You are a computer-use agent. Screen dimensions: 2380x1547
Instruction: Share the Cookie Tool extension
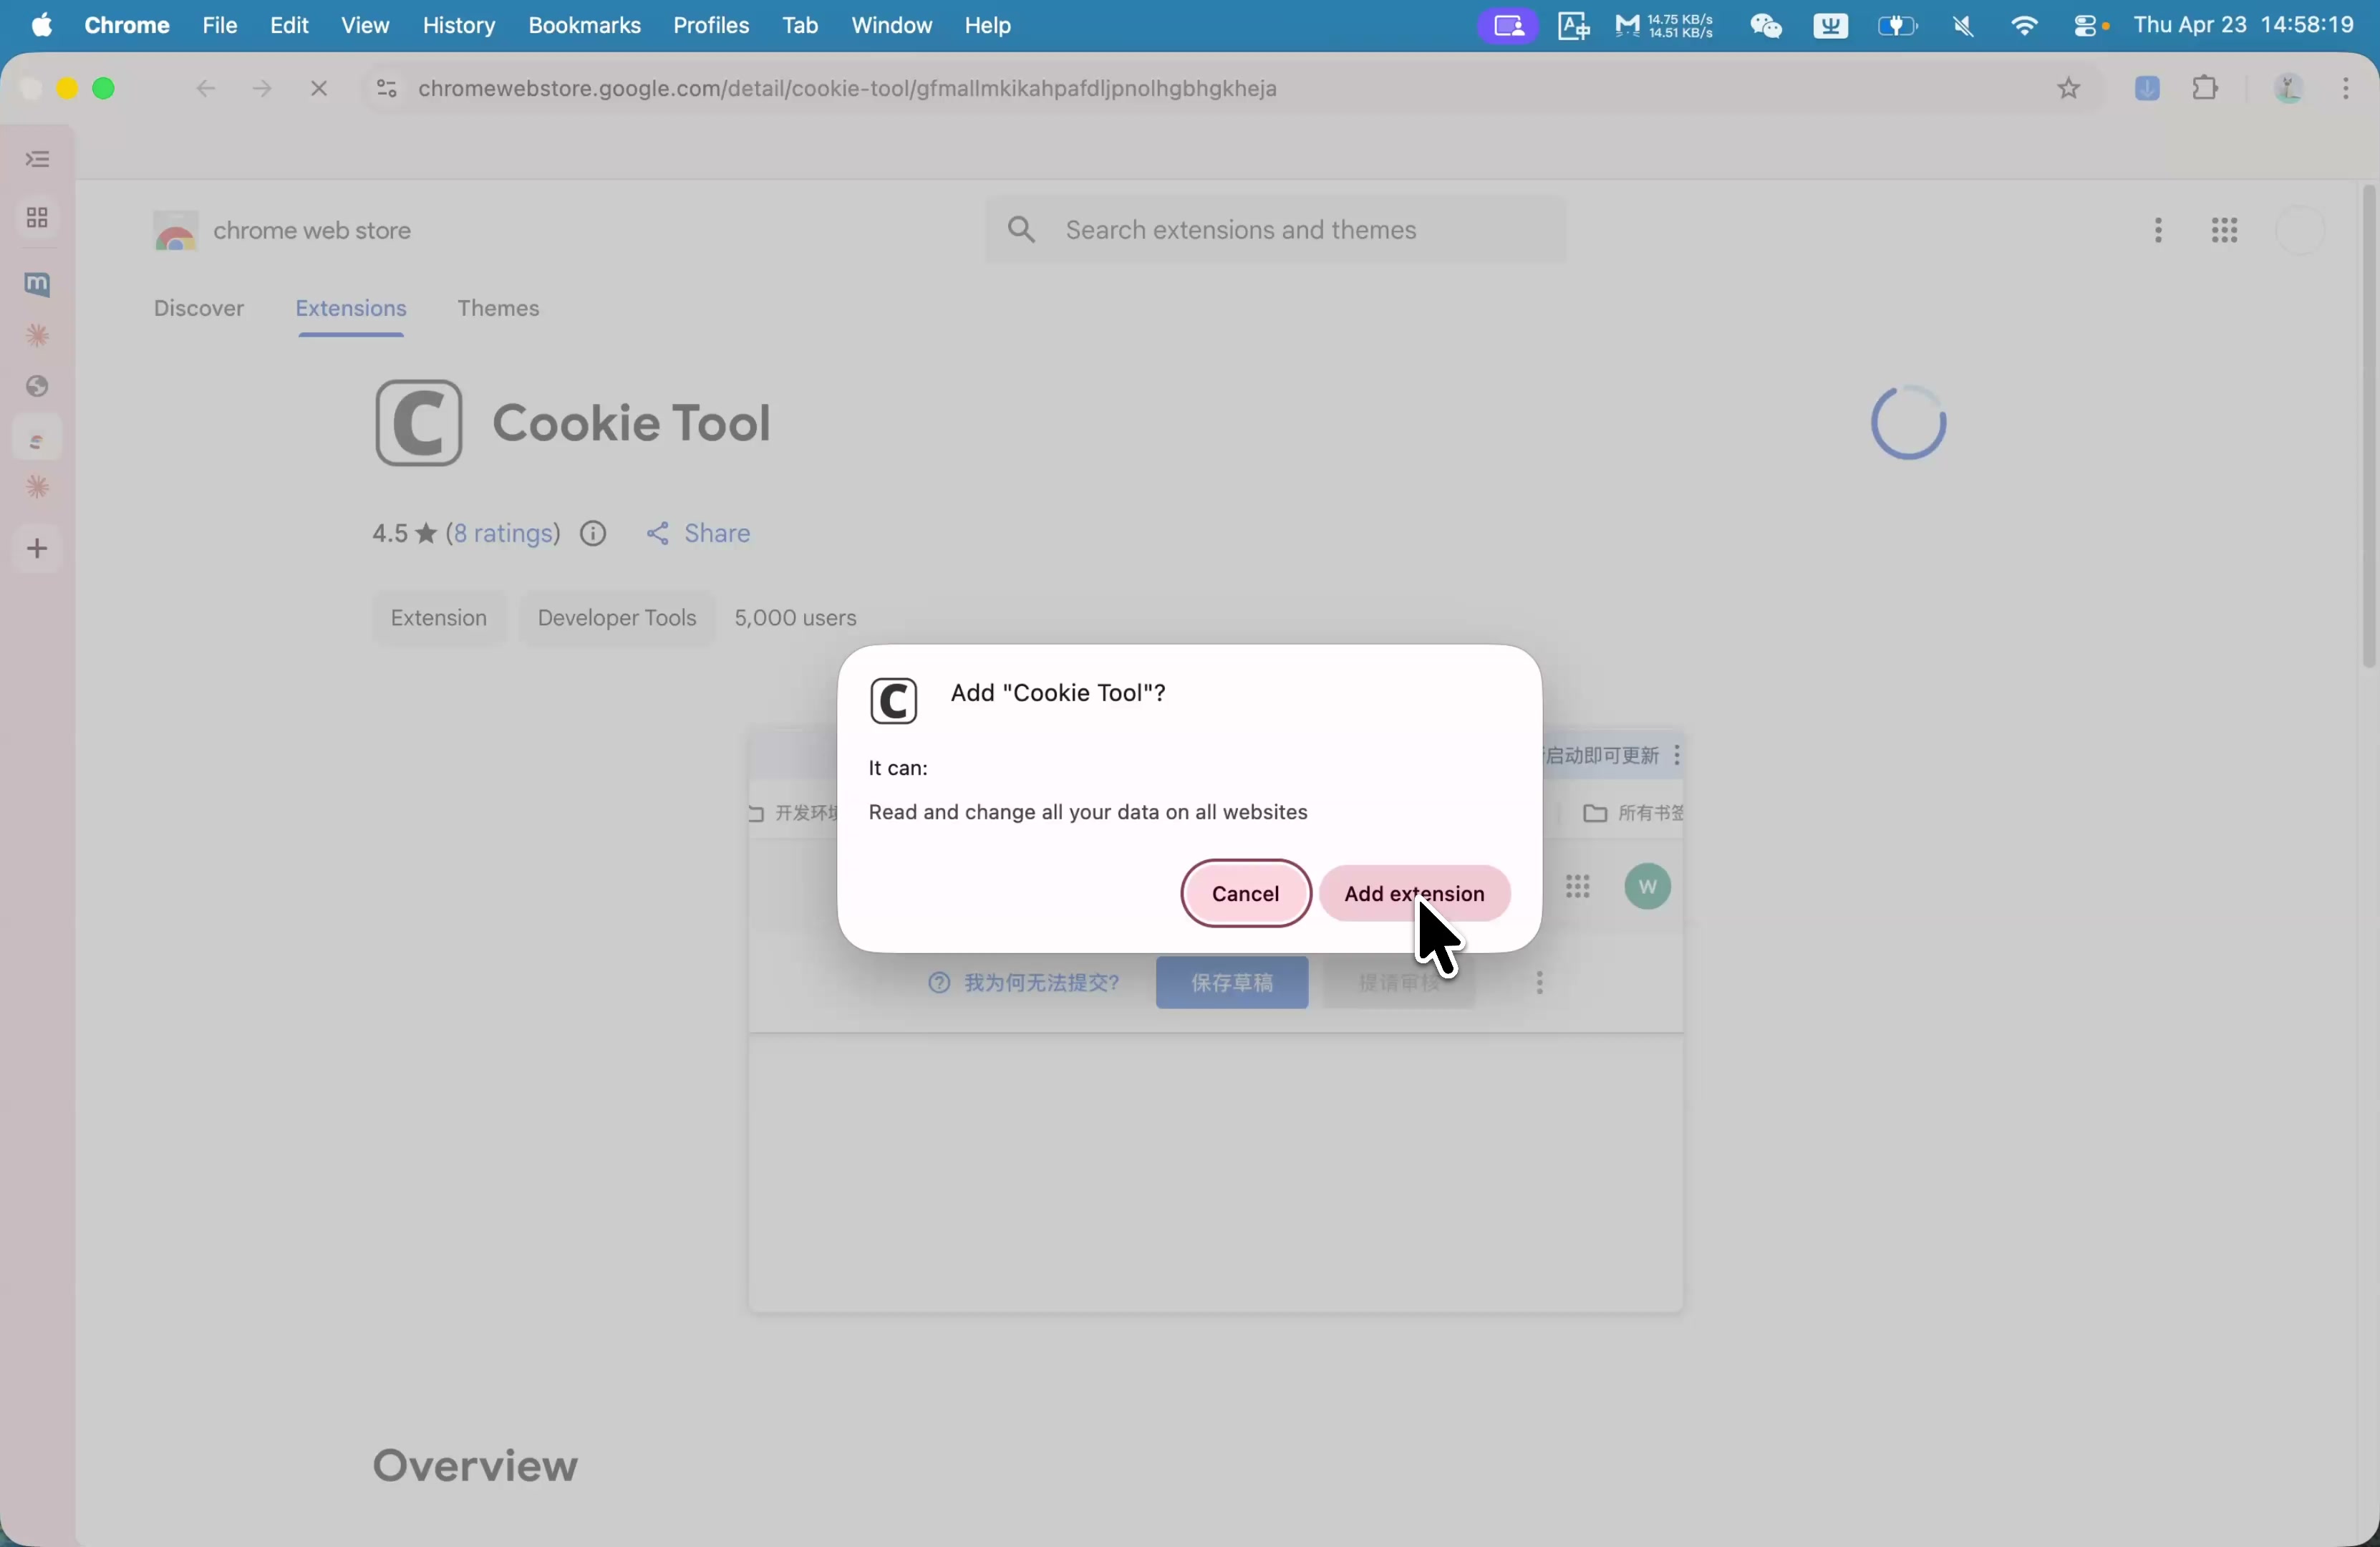[698, 535]
